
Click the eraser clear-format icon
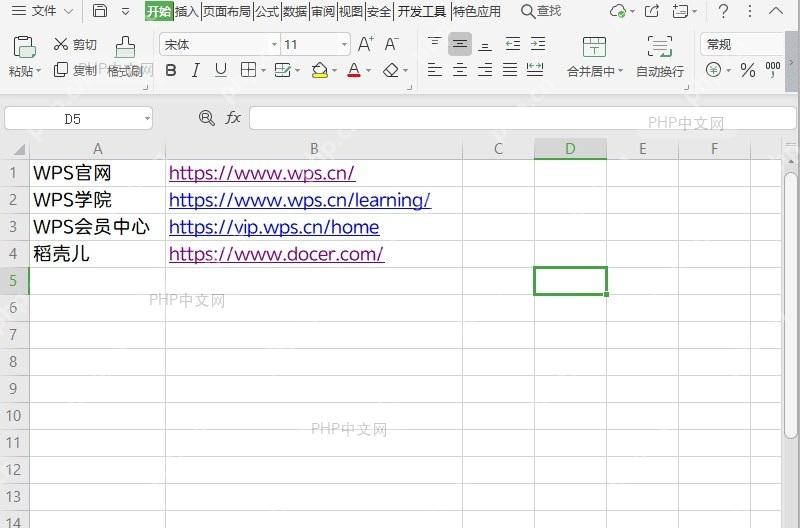[x=391, y=70]
